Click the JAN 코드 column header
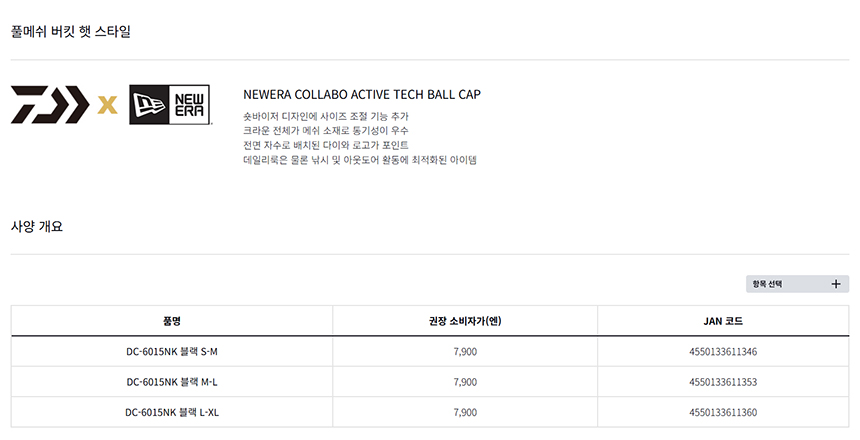 tap(722, 321)
